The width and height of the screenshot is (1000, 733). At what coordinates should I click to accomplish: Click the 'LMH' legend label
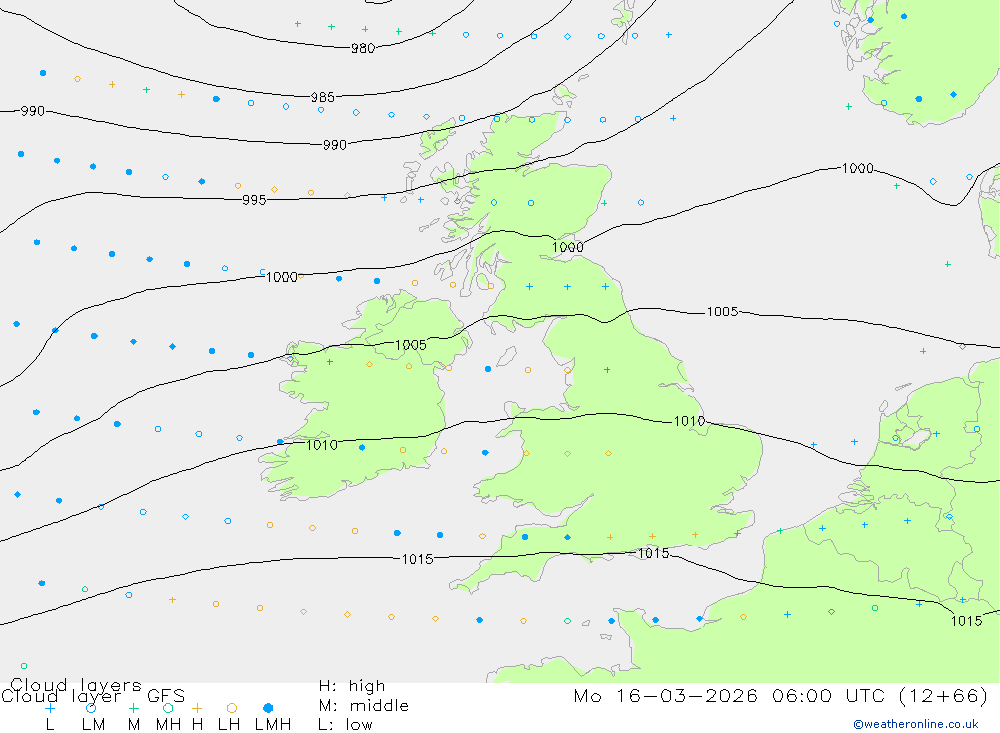pos(273,725)
